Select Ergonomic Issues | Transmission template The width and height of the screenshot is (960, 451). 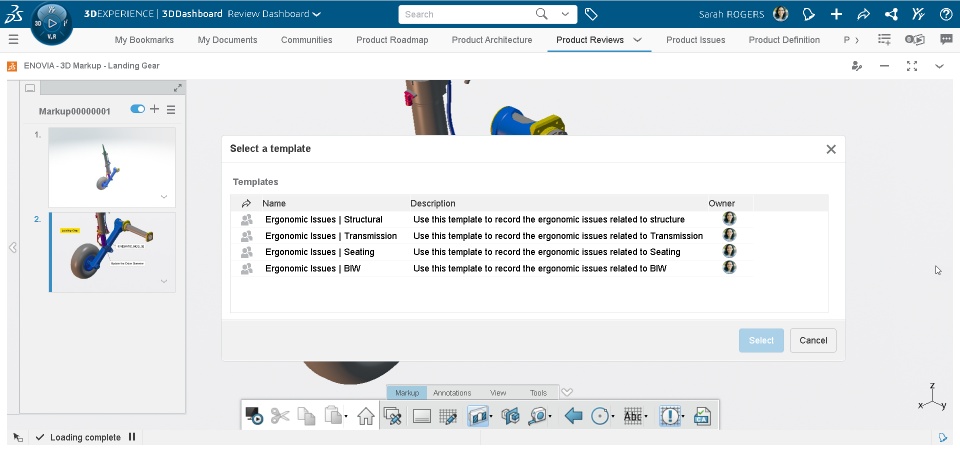point(492,236)
